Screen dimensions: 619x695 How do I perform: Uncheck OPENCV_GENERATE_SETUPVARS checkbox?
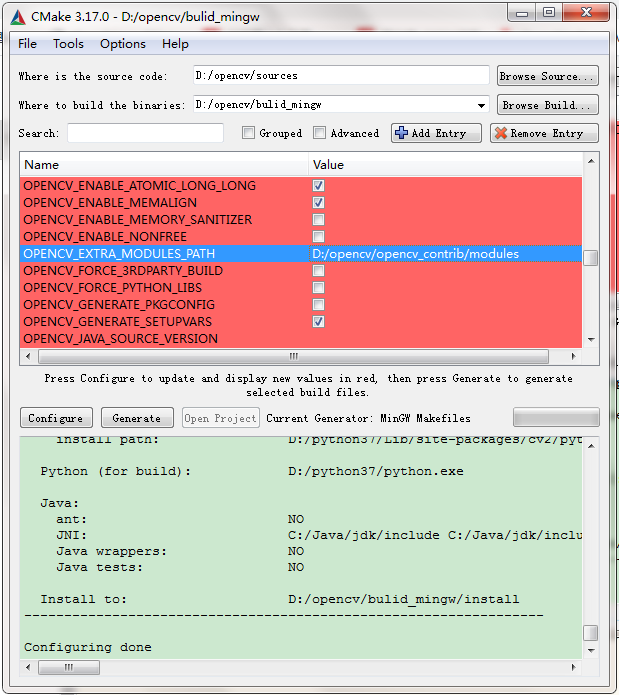[x=318, y=321]
